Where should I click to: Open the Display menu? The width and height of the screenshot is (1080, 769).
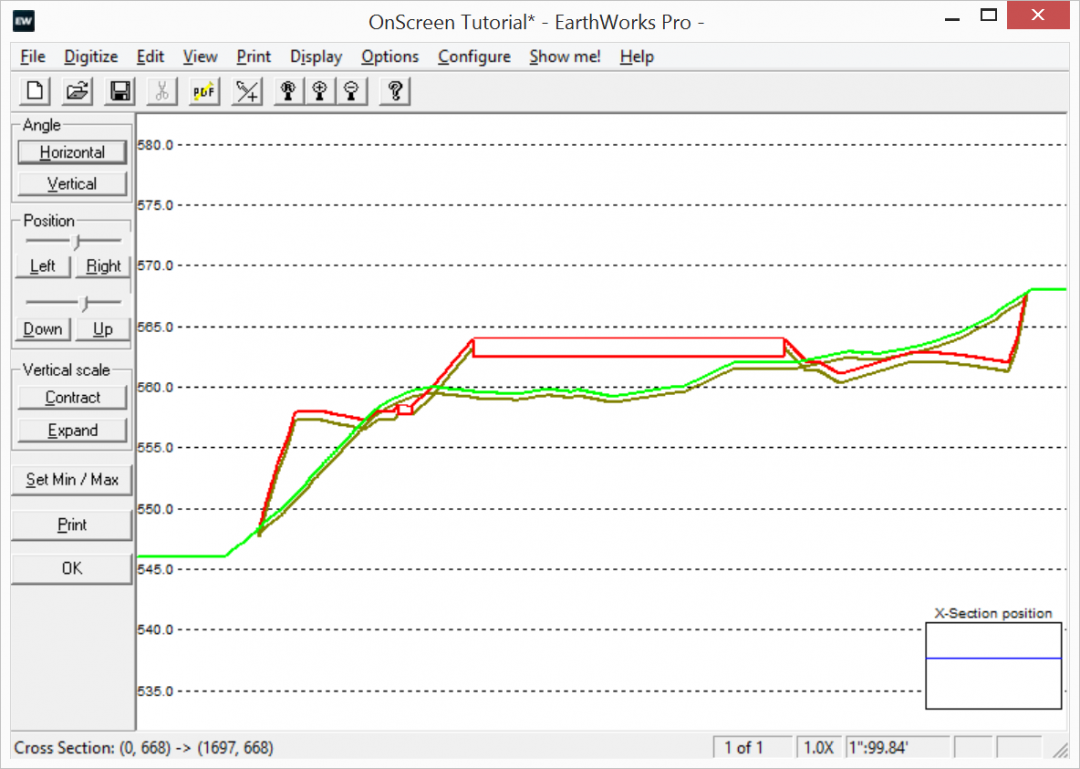pos(315,57)
